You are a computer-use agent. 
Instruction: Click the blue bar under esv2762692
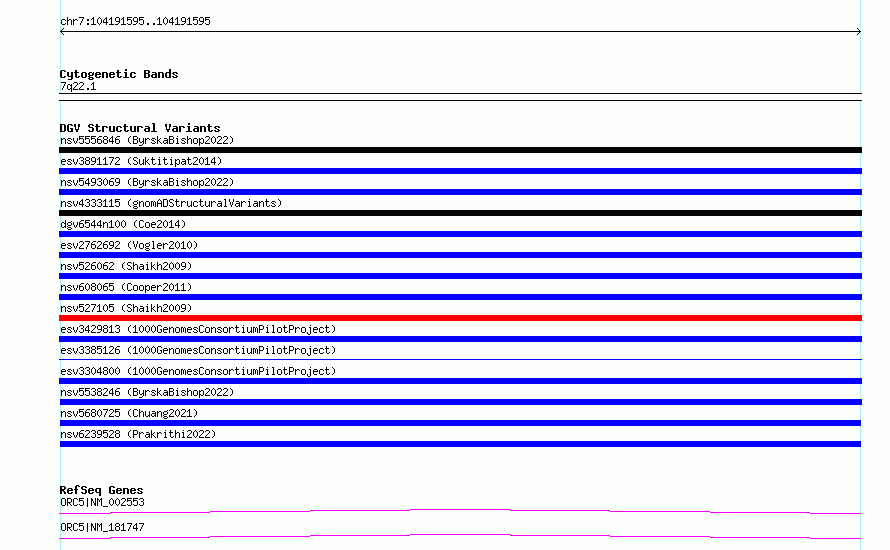click(x=460, y=255)
